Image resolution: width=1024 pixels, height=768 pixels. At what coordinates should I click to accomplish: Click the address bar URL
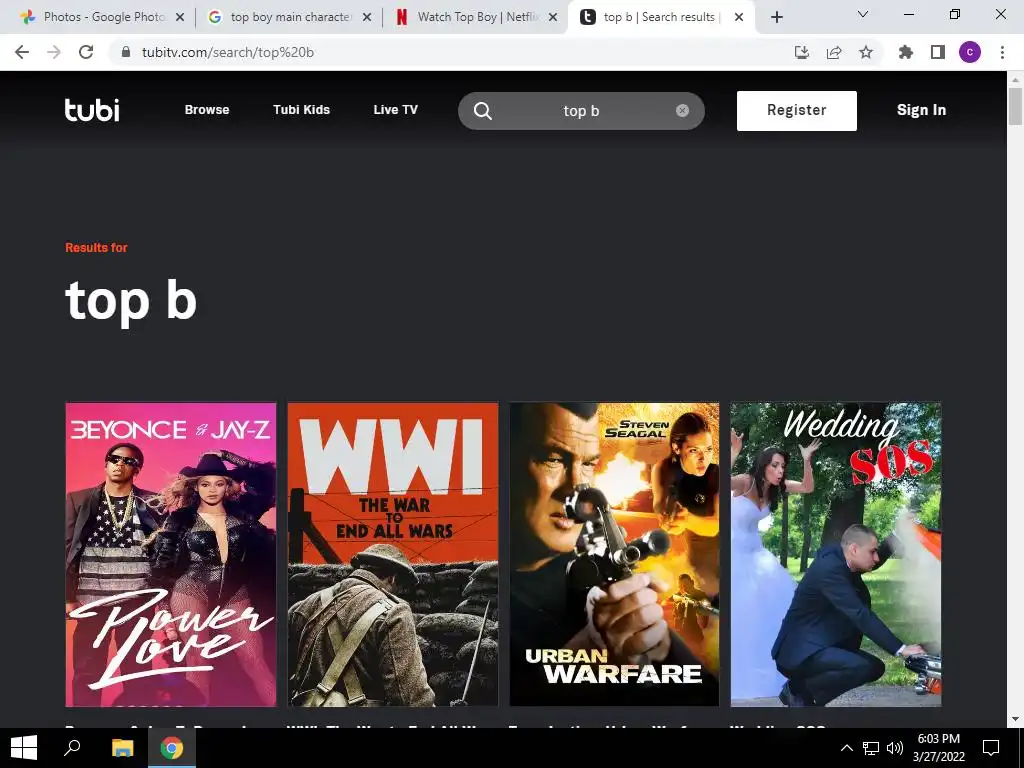coord(228,52)
